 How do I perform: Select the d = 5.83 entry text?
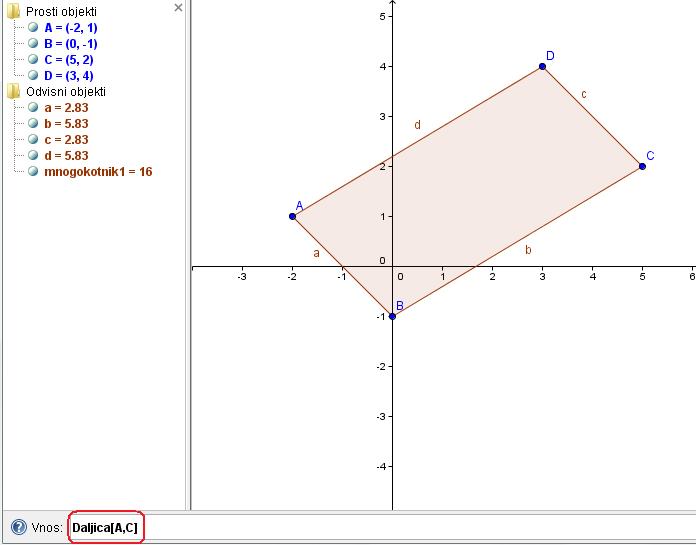click(66, 156)
